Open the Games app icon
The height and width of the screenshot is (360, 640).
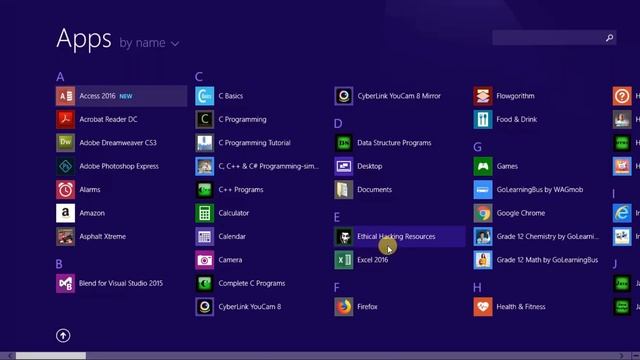(483, 166)
